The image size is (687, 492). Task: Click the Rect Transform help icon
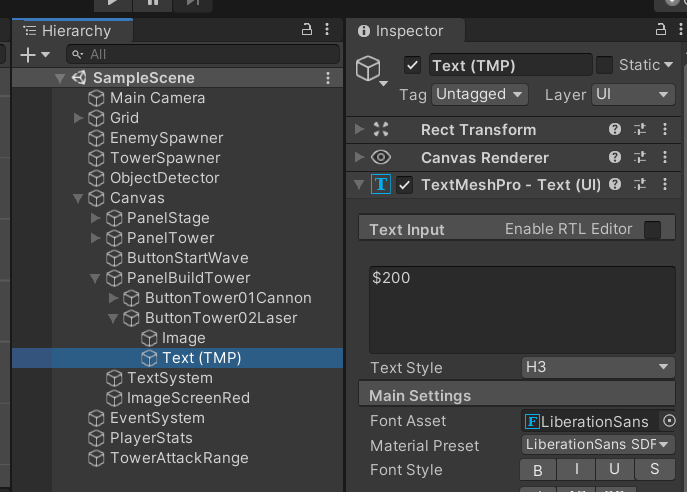pyautogui.click(x=616, y=130)
